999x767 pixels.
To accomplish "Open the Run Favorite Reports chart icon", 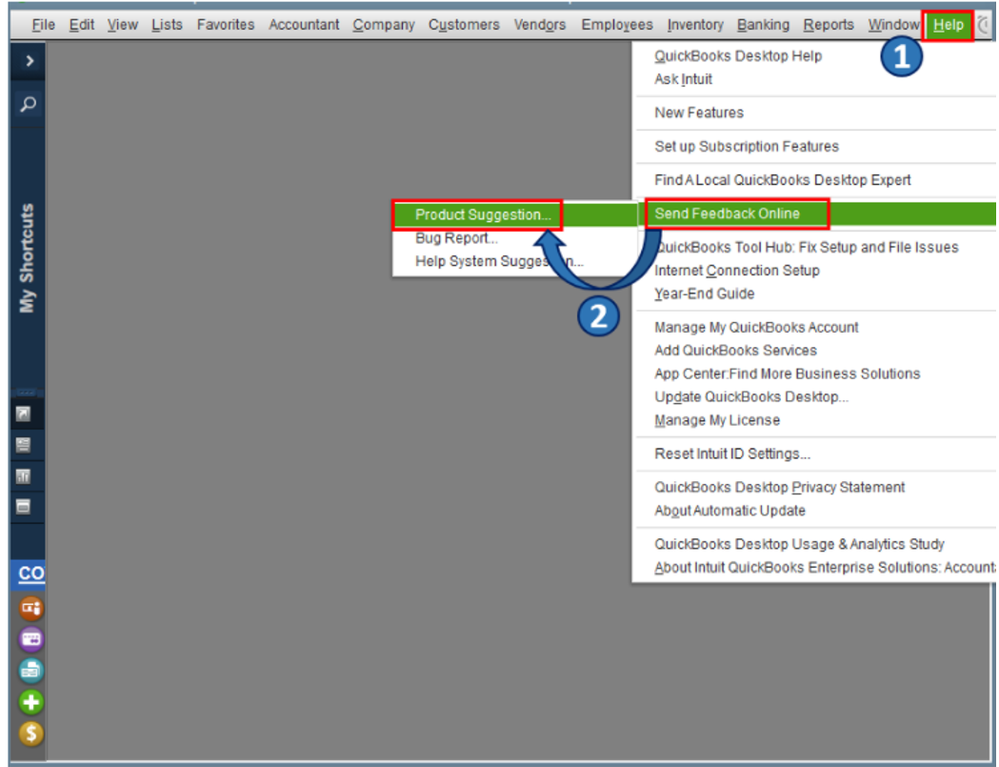I will point(23,476).
